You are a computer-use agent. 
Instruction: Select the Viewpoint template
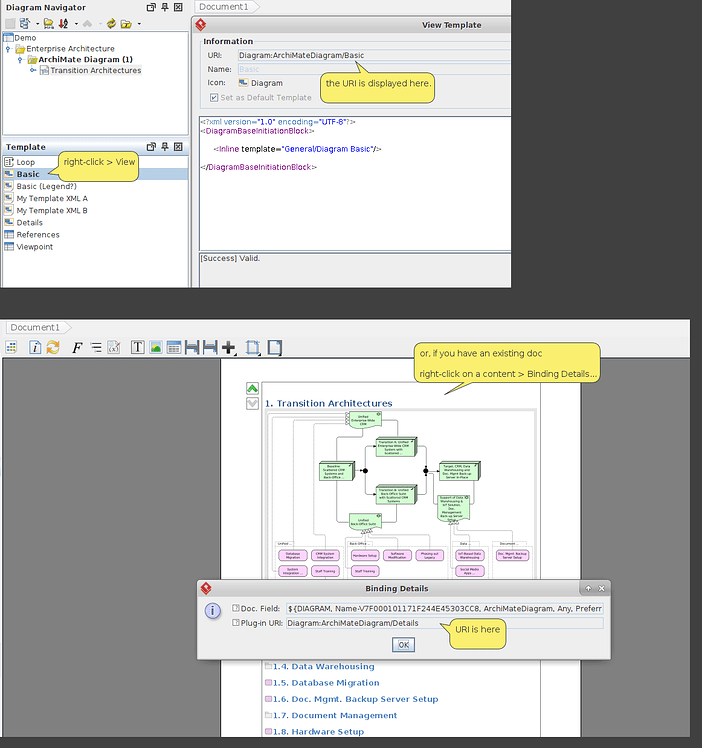[x=34, y=247]
